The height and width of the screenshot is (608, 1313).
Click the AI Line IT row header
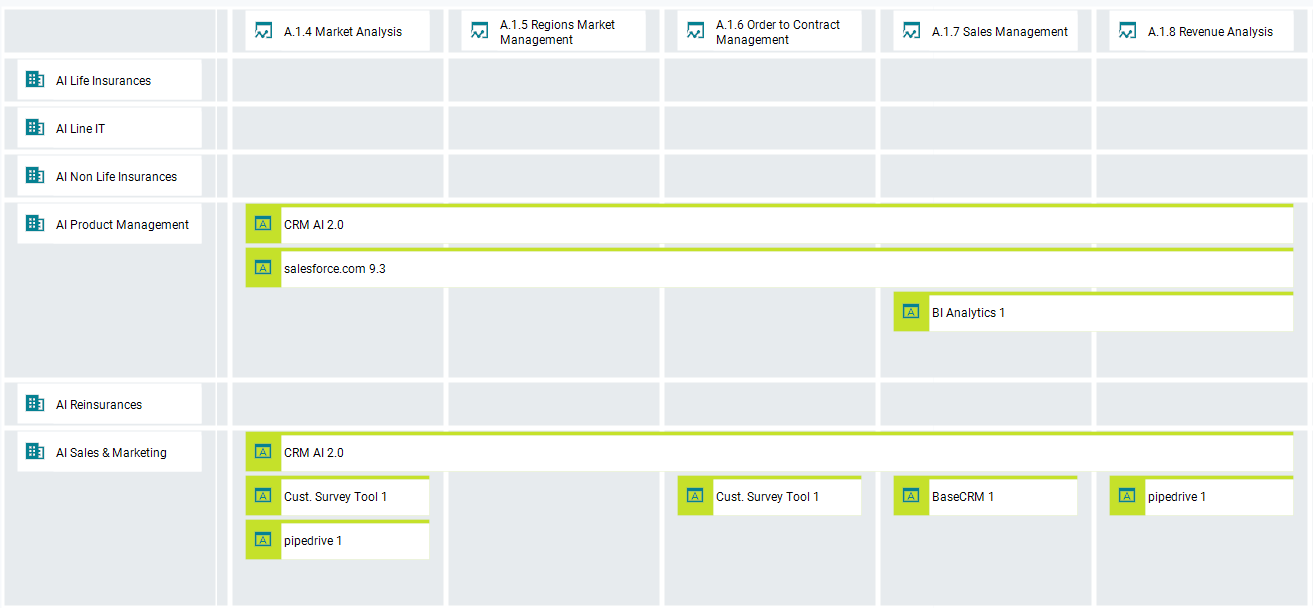[x=108, y=127]
